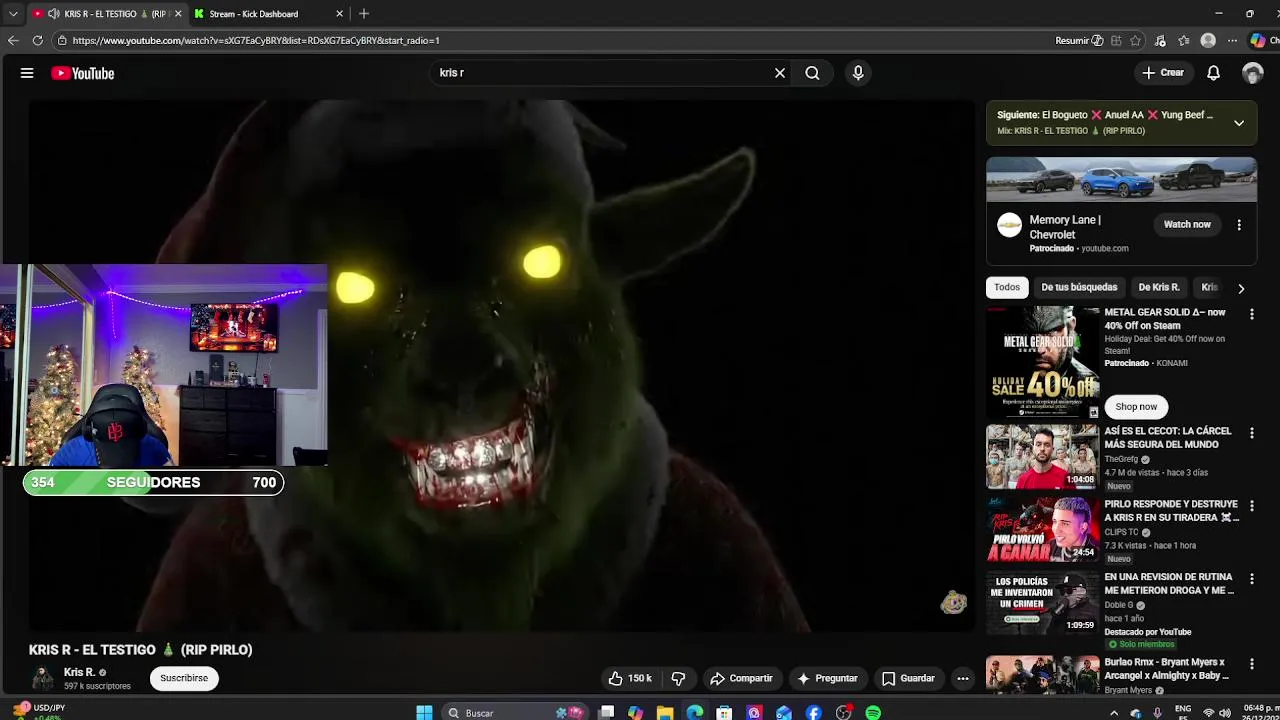This screenshot has width=1280, height=720.
Task: Click the Compartir share button
Action: [x=741, y=678]
